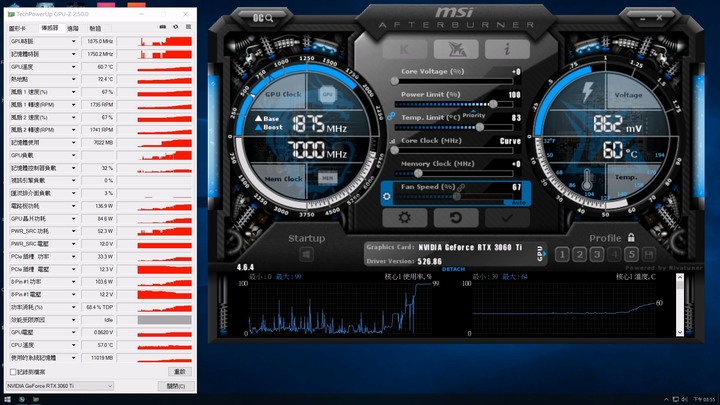
Task: Enable the log to file checkbox in GPU-Z
Action: (13, 372)
